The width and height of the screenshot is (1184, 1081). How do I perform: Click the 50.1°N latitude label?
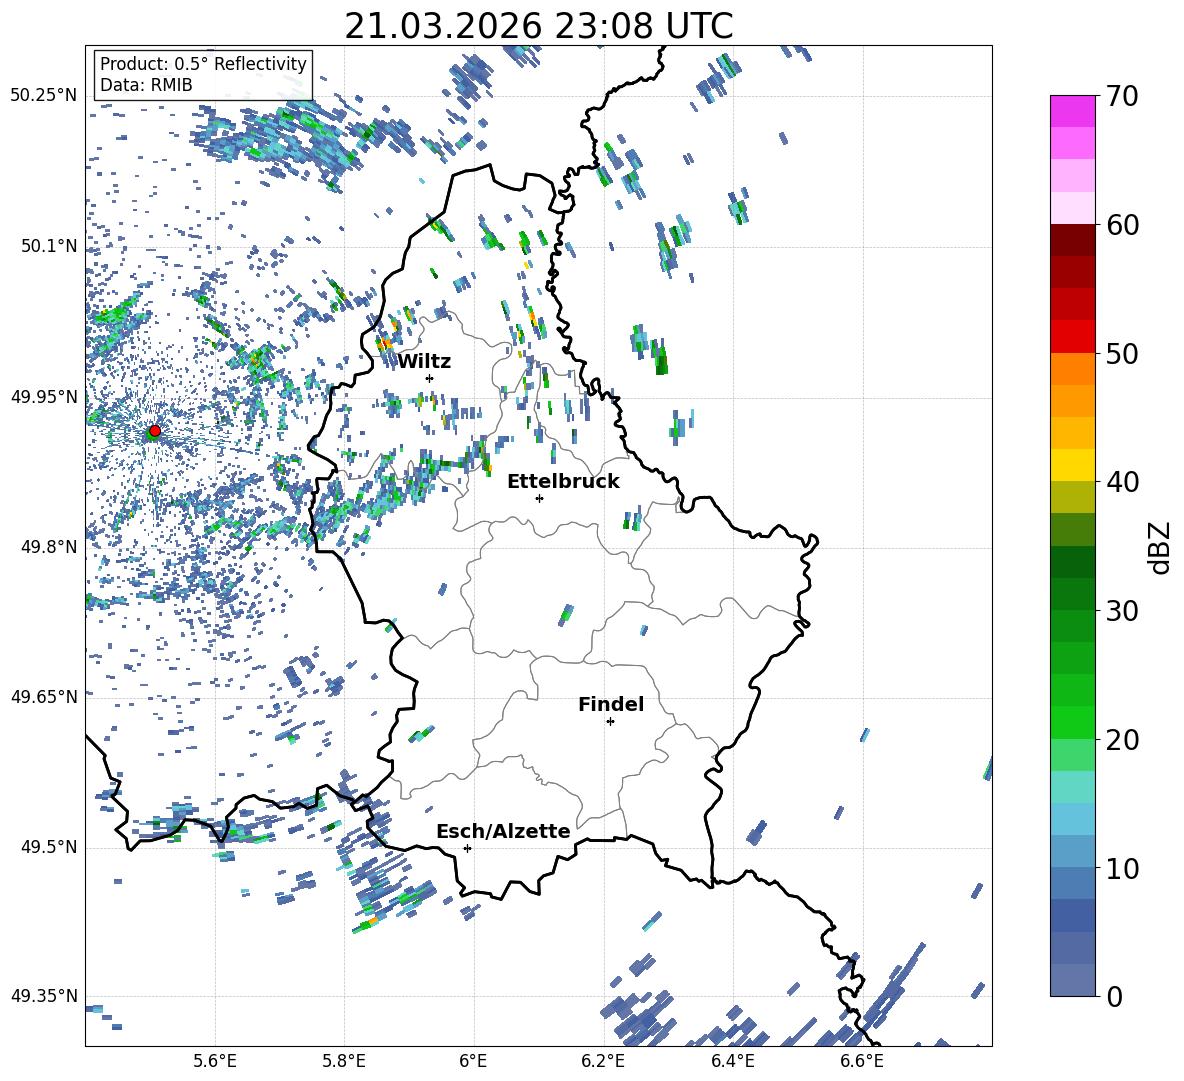(48, 246)
